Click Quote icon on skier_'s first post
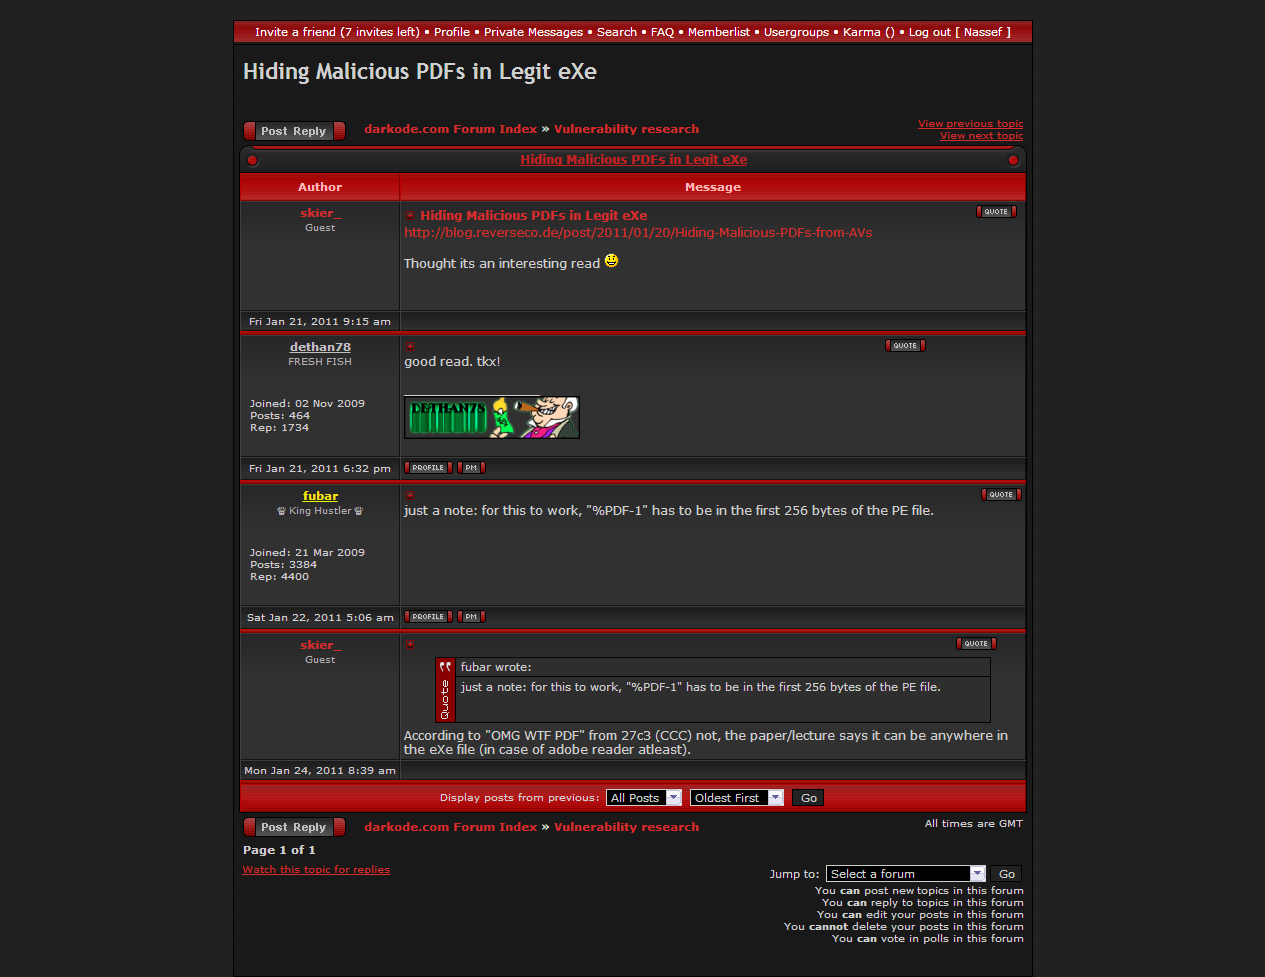Image resolution: width=1265 pixels, height=977 pixels. click(996, 212)
